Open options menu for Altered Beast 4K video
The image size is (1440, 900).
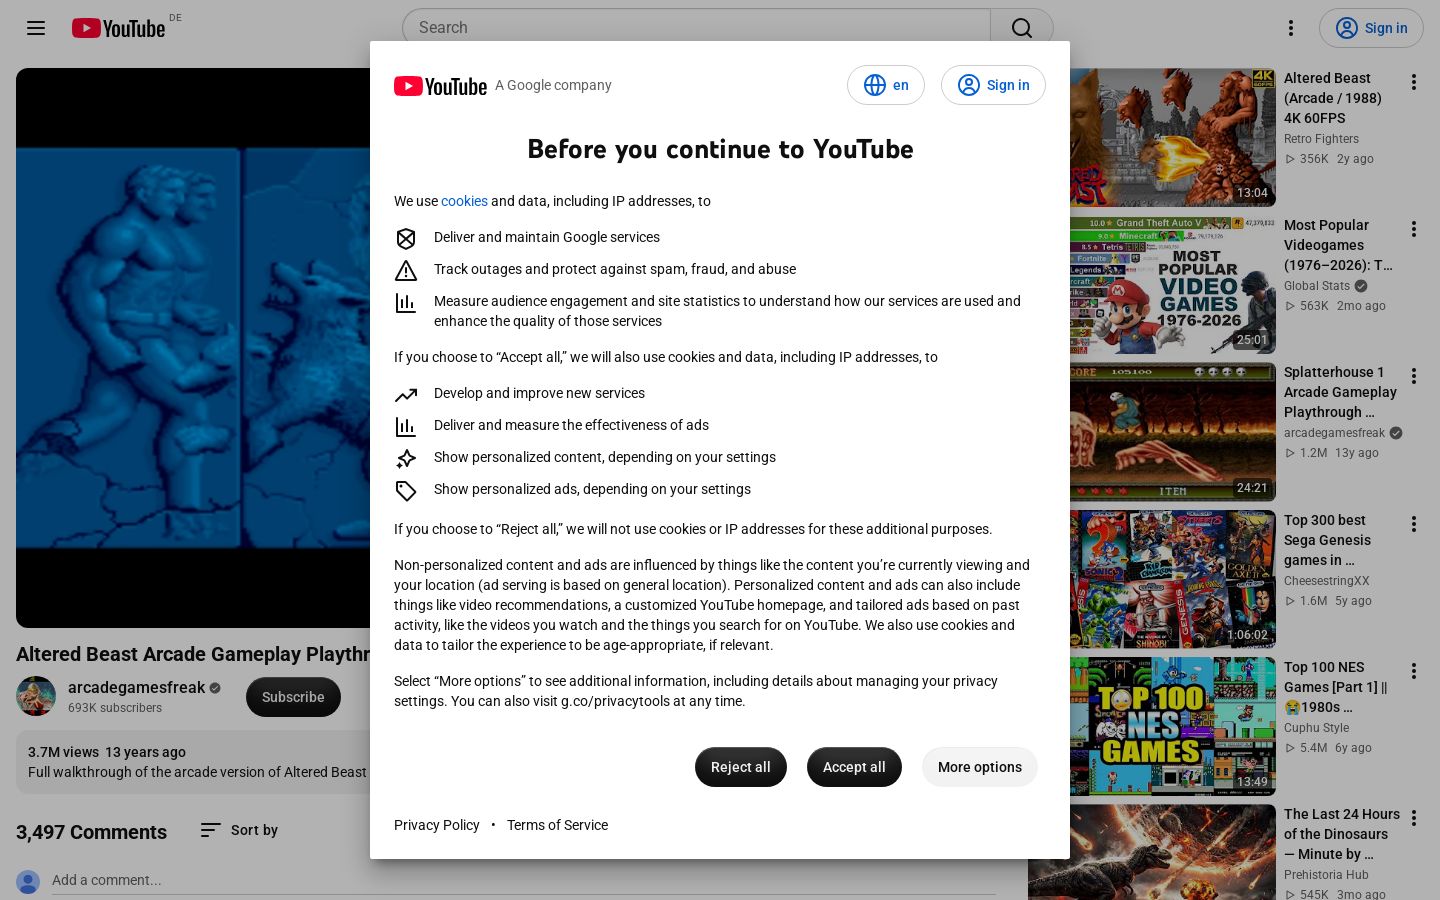1414,82
